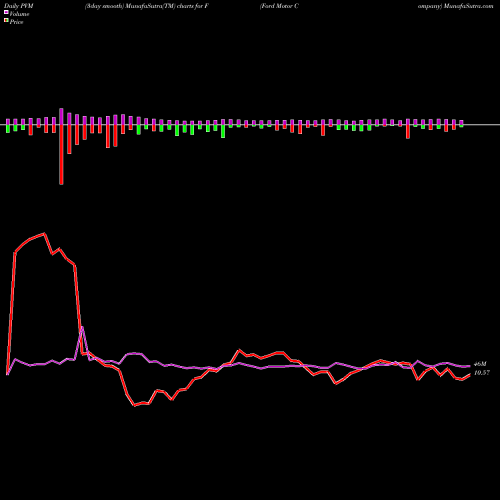The height and width of the screenshot is (500, 500).
Task: Click the Daily PVM chart title
Action: click(x=19, y=6)
